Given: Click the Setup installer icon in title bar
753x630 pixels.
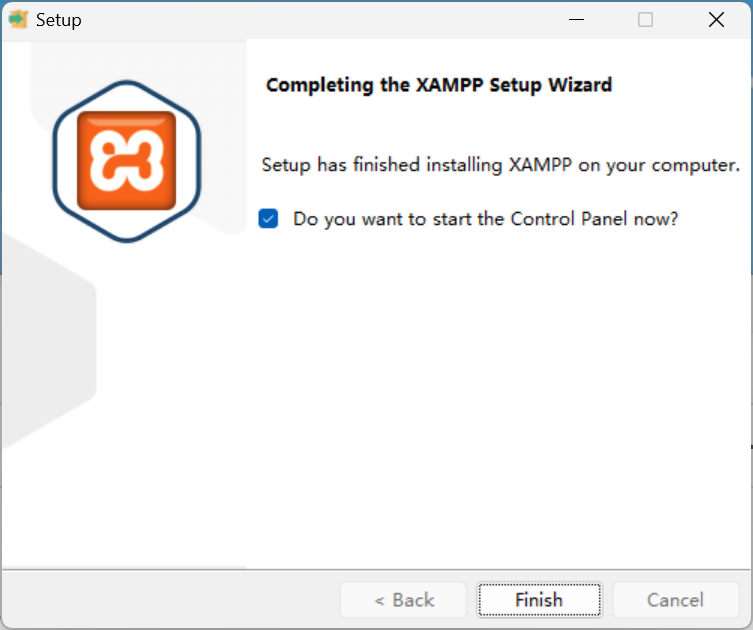Looking at the screenshot, I should coord(18,19).
